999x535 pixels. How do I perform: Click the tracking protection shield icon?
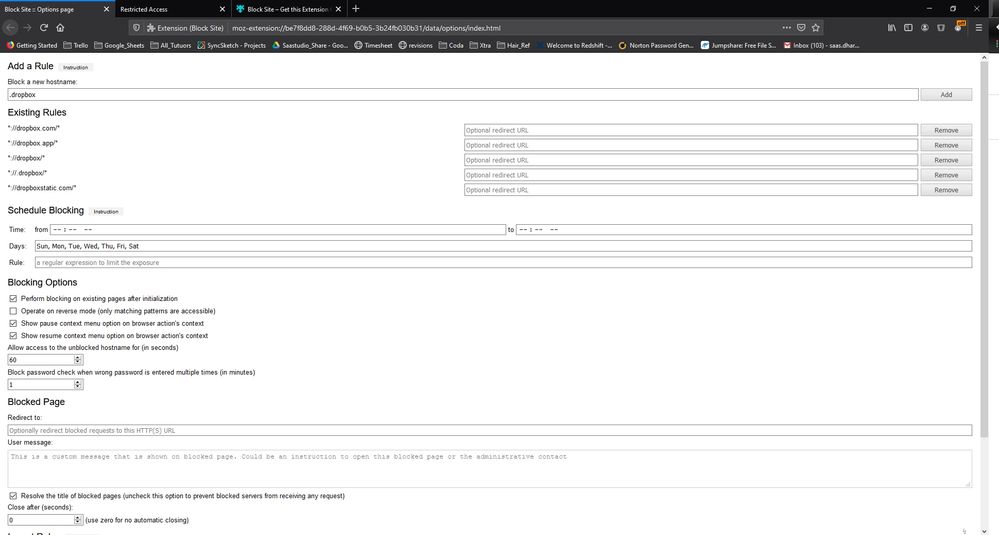136,28
